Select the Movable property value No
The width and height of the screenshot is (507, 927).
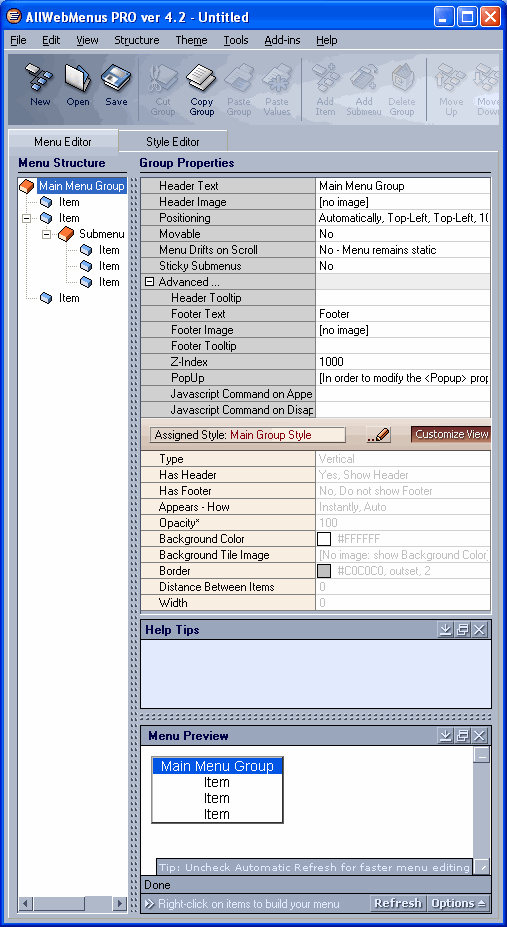point(404,234)
